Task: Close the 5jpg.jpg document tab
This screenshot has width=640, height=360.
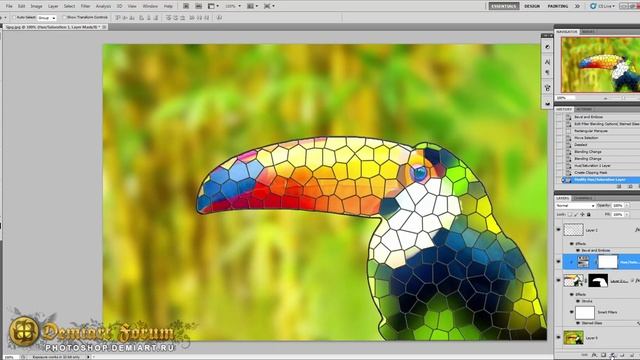Action: 104,27
